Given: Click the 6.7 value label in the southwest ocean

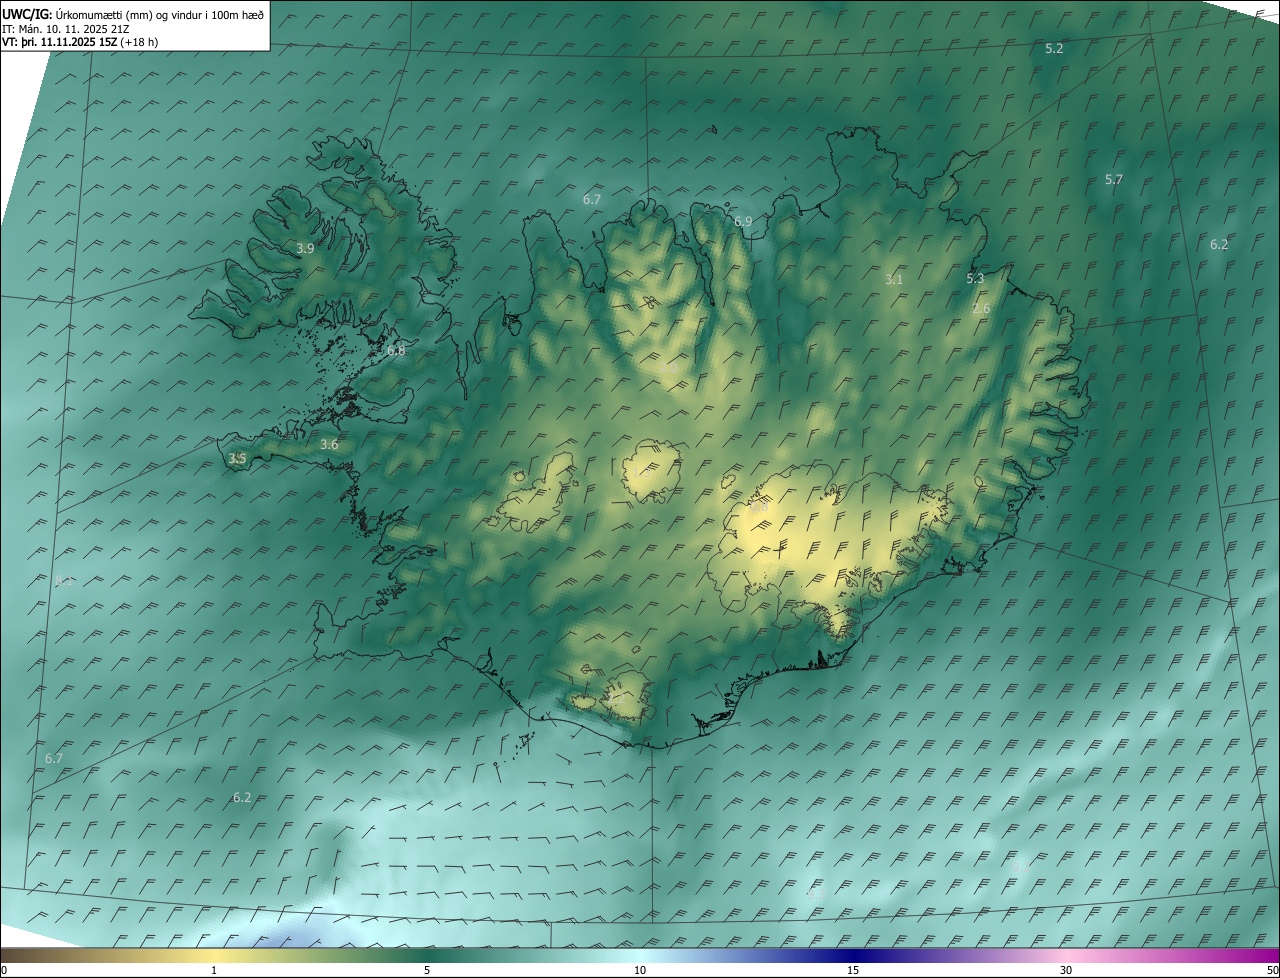Looking at the screenshot, I should point(54,758).
